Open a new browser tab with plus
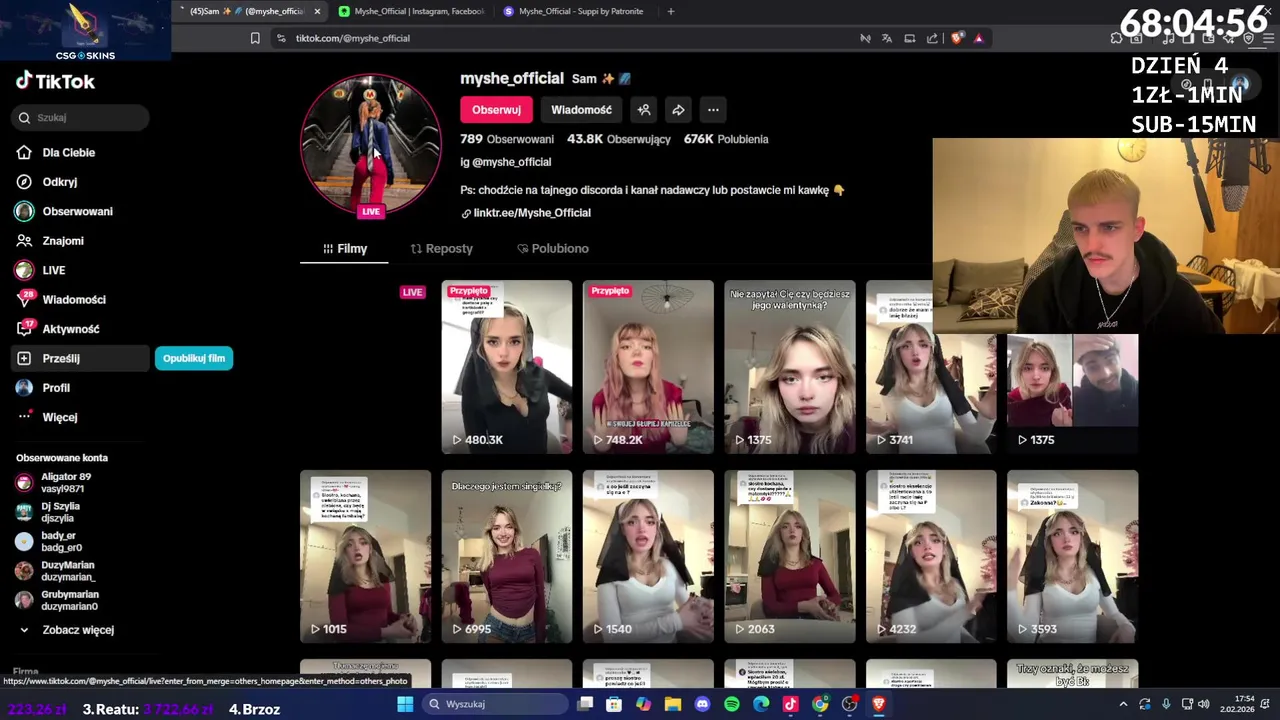 coord(671,11)
